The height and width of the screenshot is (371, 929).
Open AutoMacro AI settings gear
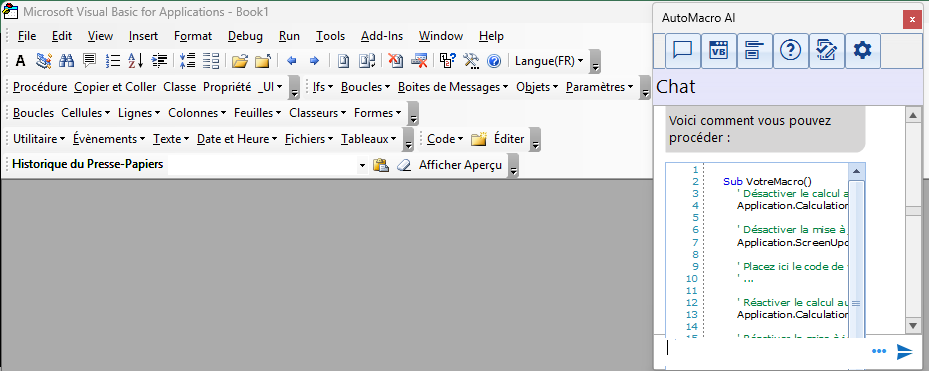[x=863, y=50]
